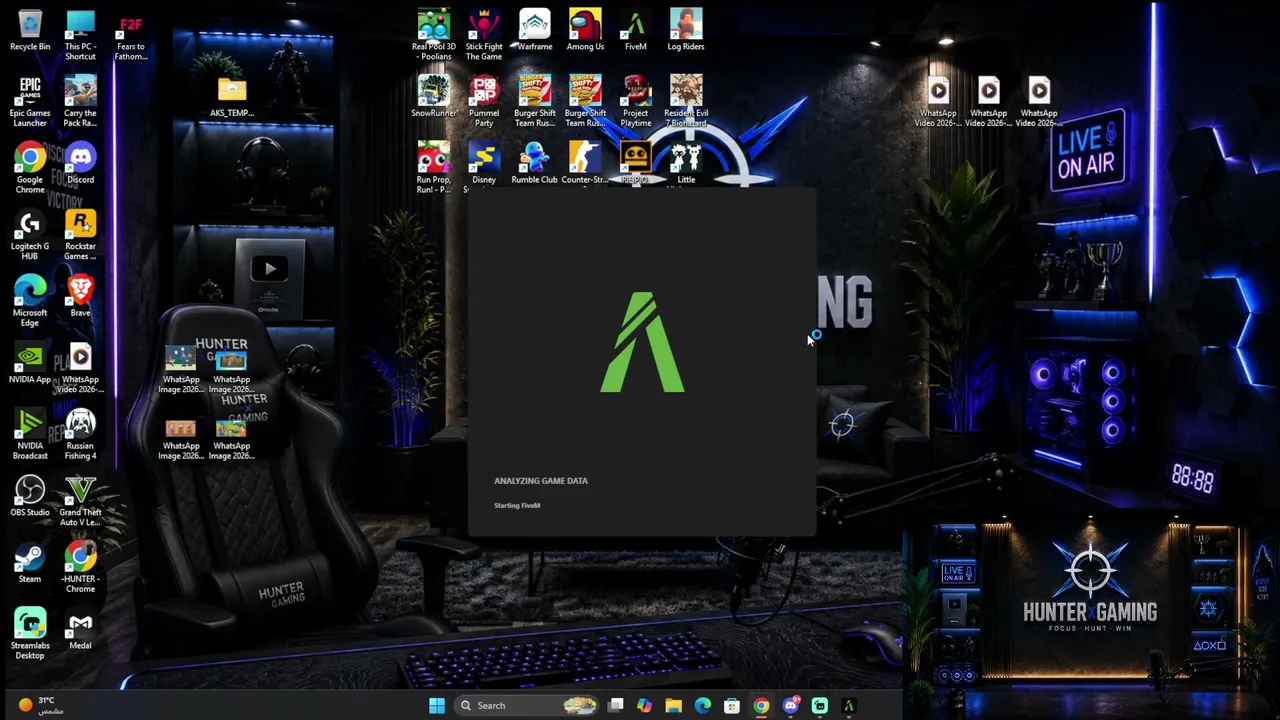Open Rumble Club desktop shortcut
This screenshot has height=720, width=1280.
tap(535, 163)
